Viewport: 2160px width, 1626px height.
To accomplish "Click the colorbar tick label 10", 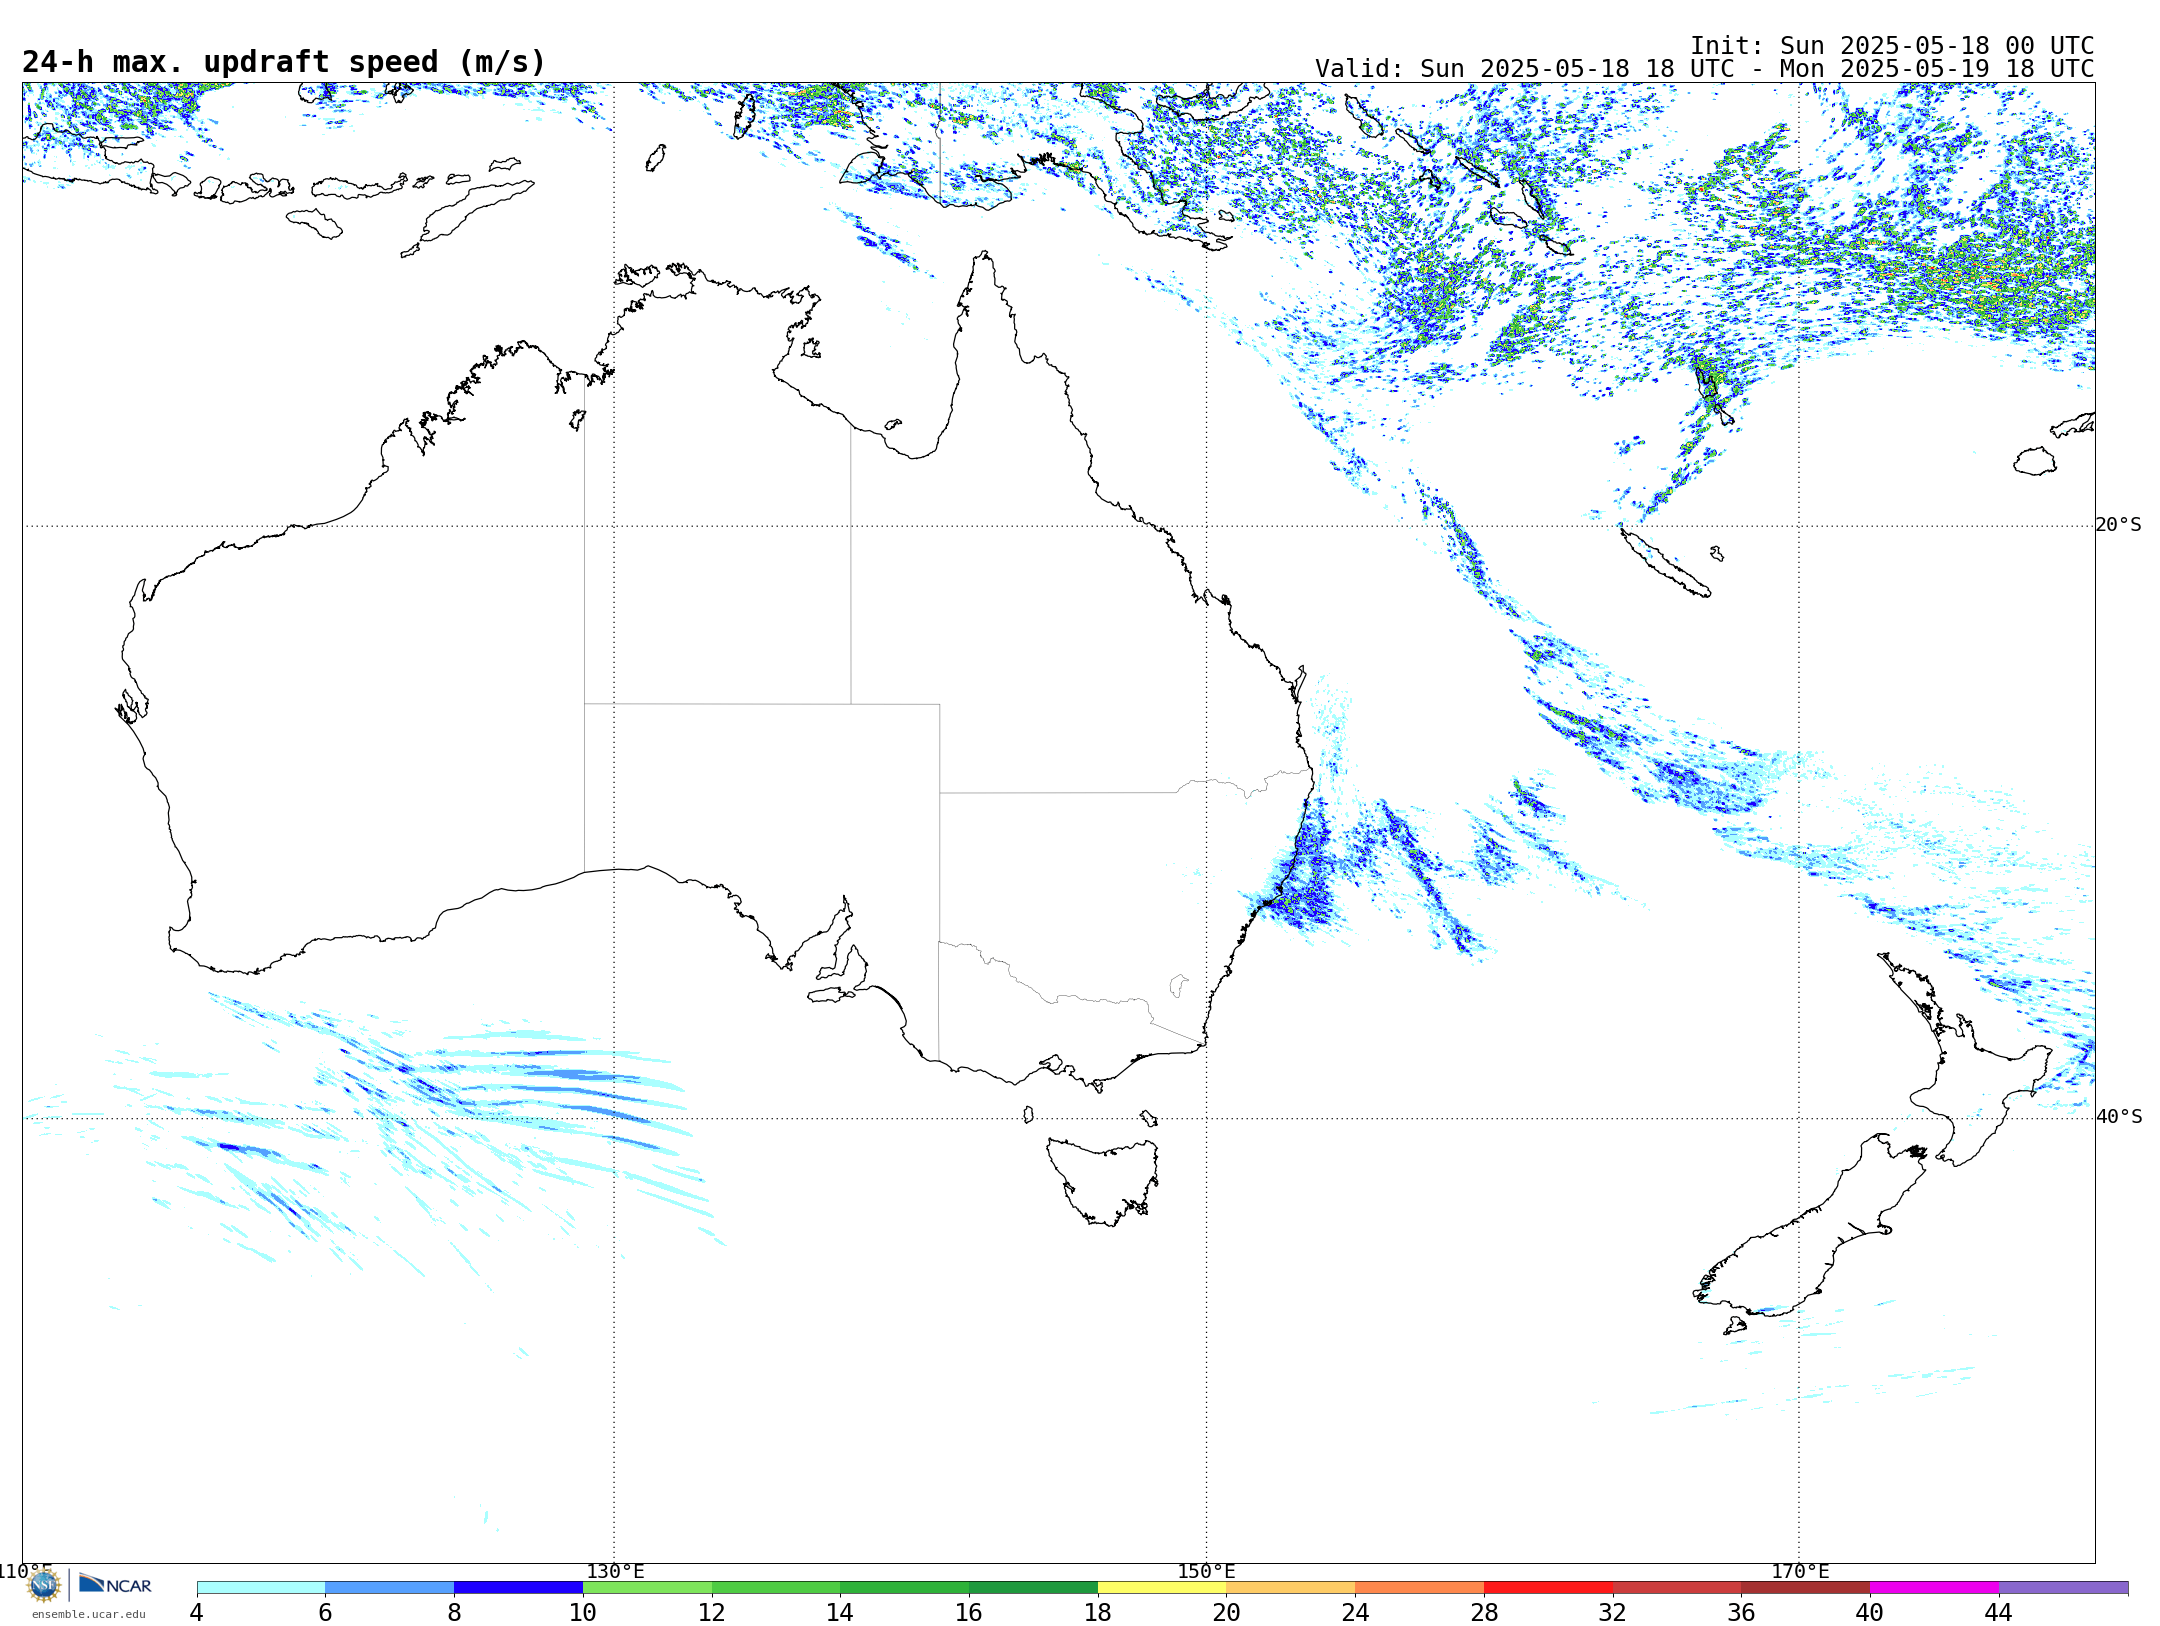I will tap(583, 1612).
